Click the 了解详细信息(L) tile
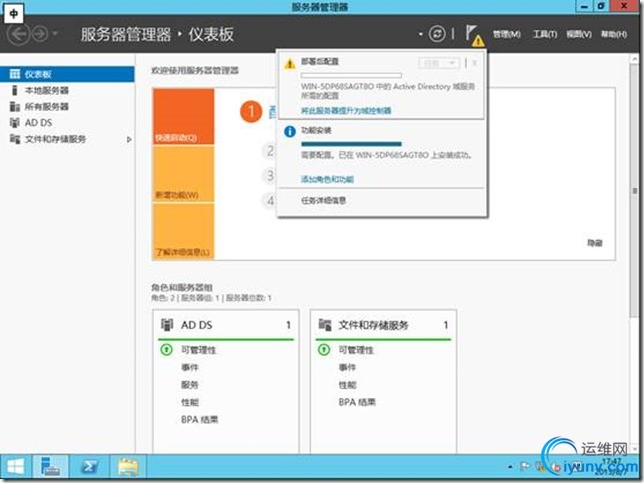Viewport: 644px width, 483px height. (183, 231)
